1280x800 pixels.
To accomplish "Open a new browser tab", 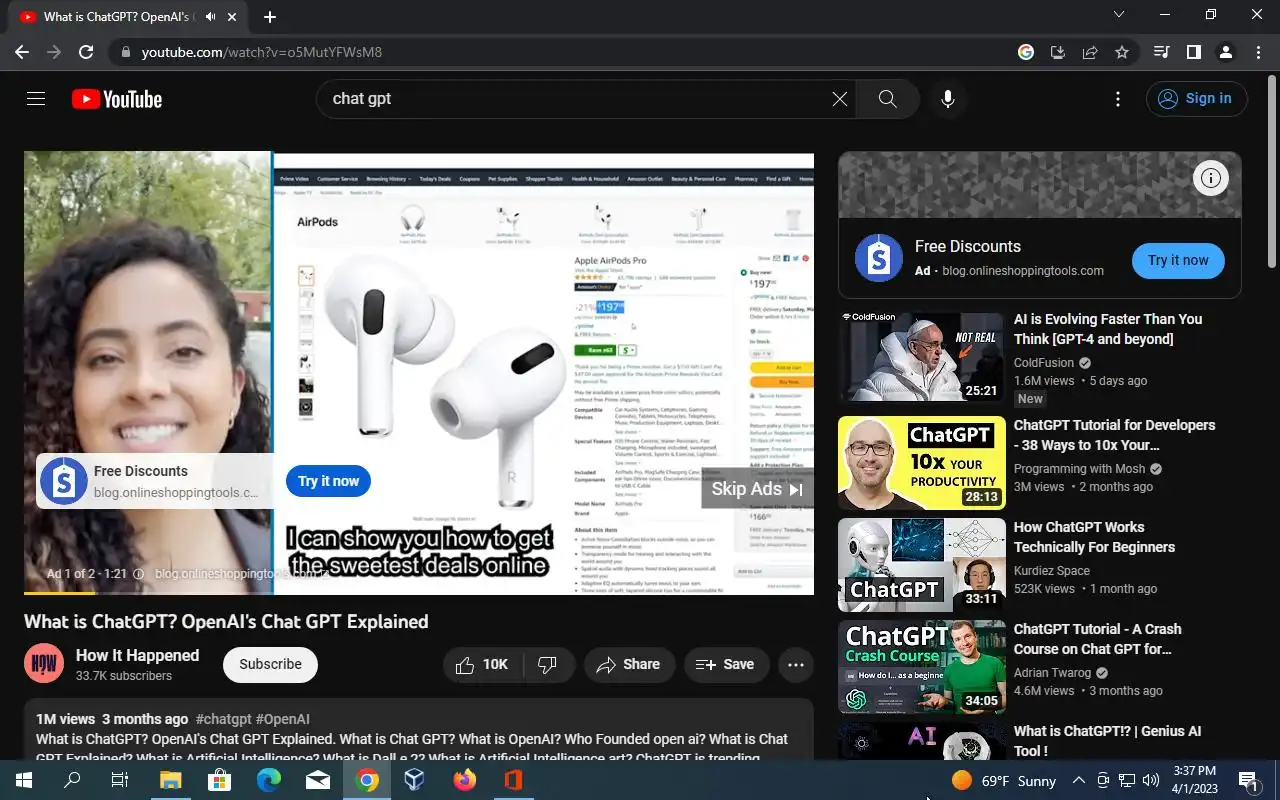I will 270,17.
